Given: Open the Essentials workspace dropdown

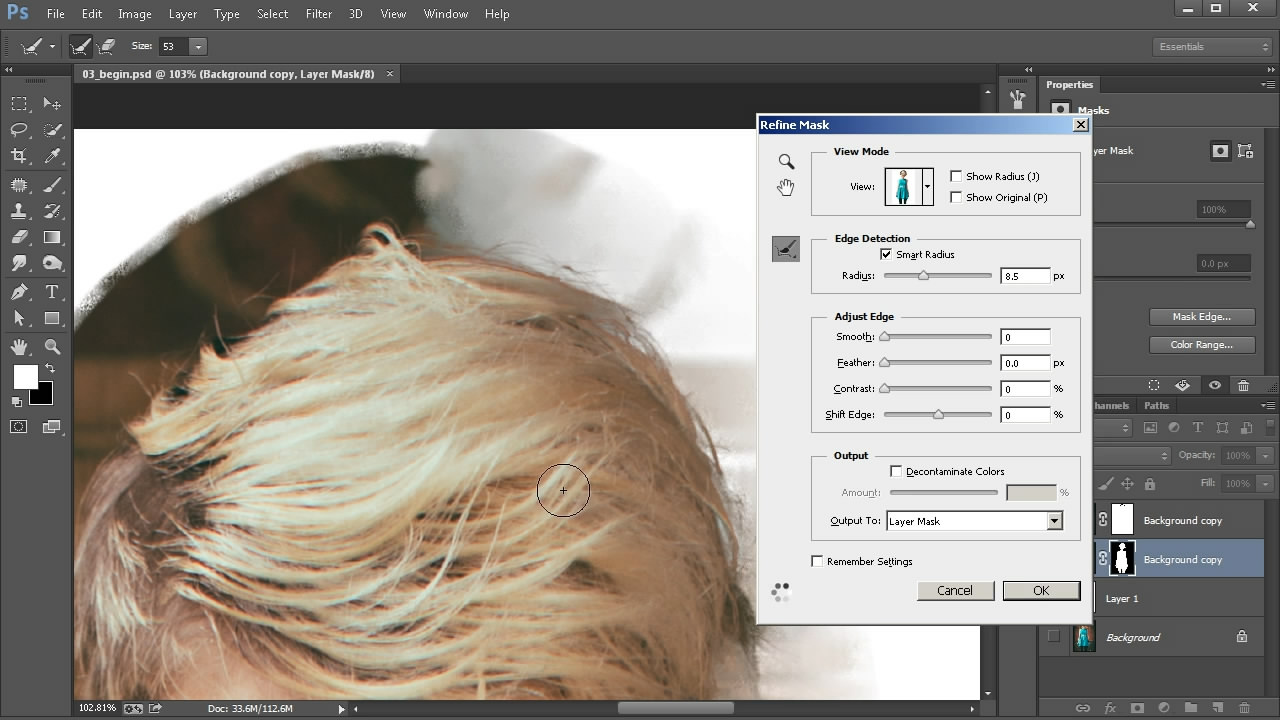Looking at the screenshot, I should pos(1211,47).
